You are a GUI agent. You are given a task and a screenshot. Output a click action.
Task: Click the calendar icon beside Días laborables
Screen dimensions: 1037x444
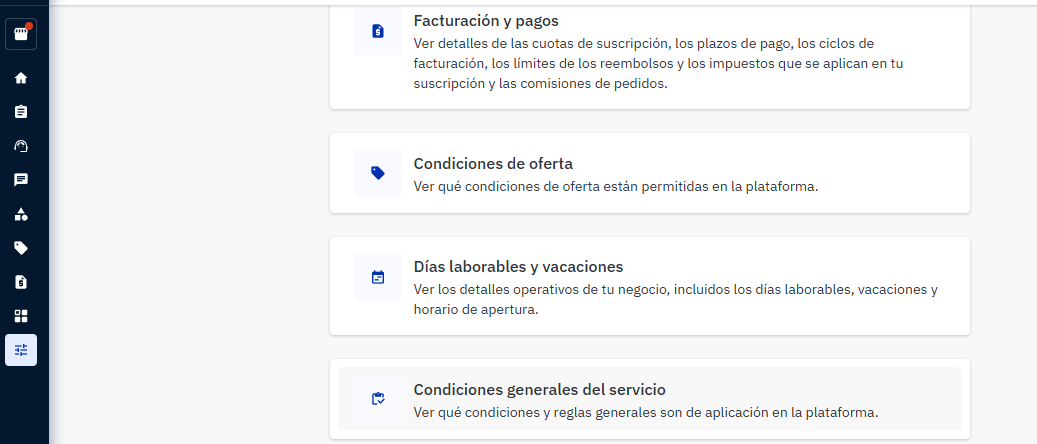[x=378, y=277]
